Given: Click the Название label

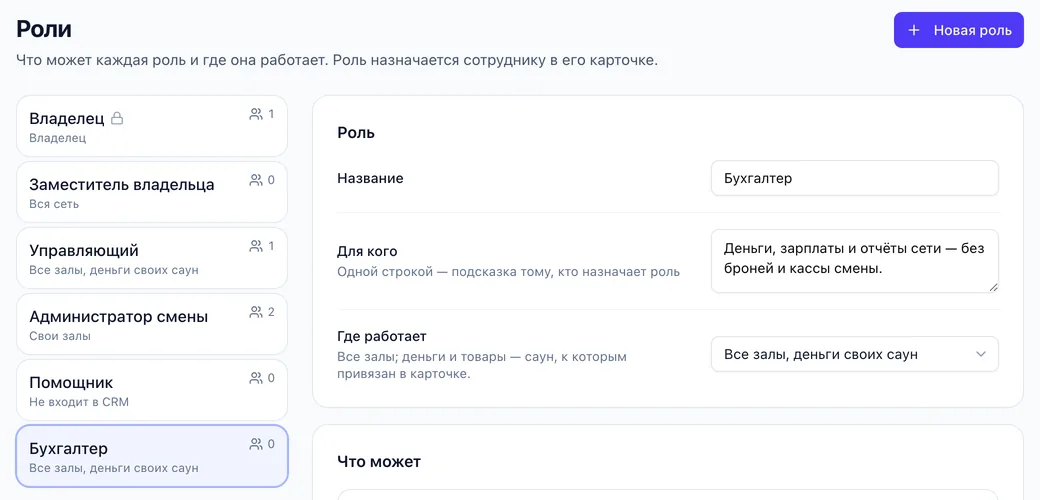Looking at the screenshot, I should pyautogui.click(x=370, y=178).
